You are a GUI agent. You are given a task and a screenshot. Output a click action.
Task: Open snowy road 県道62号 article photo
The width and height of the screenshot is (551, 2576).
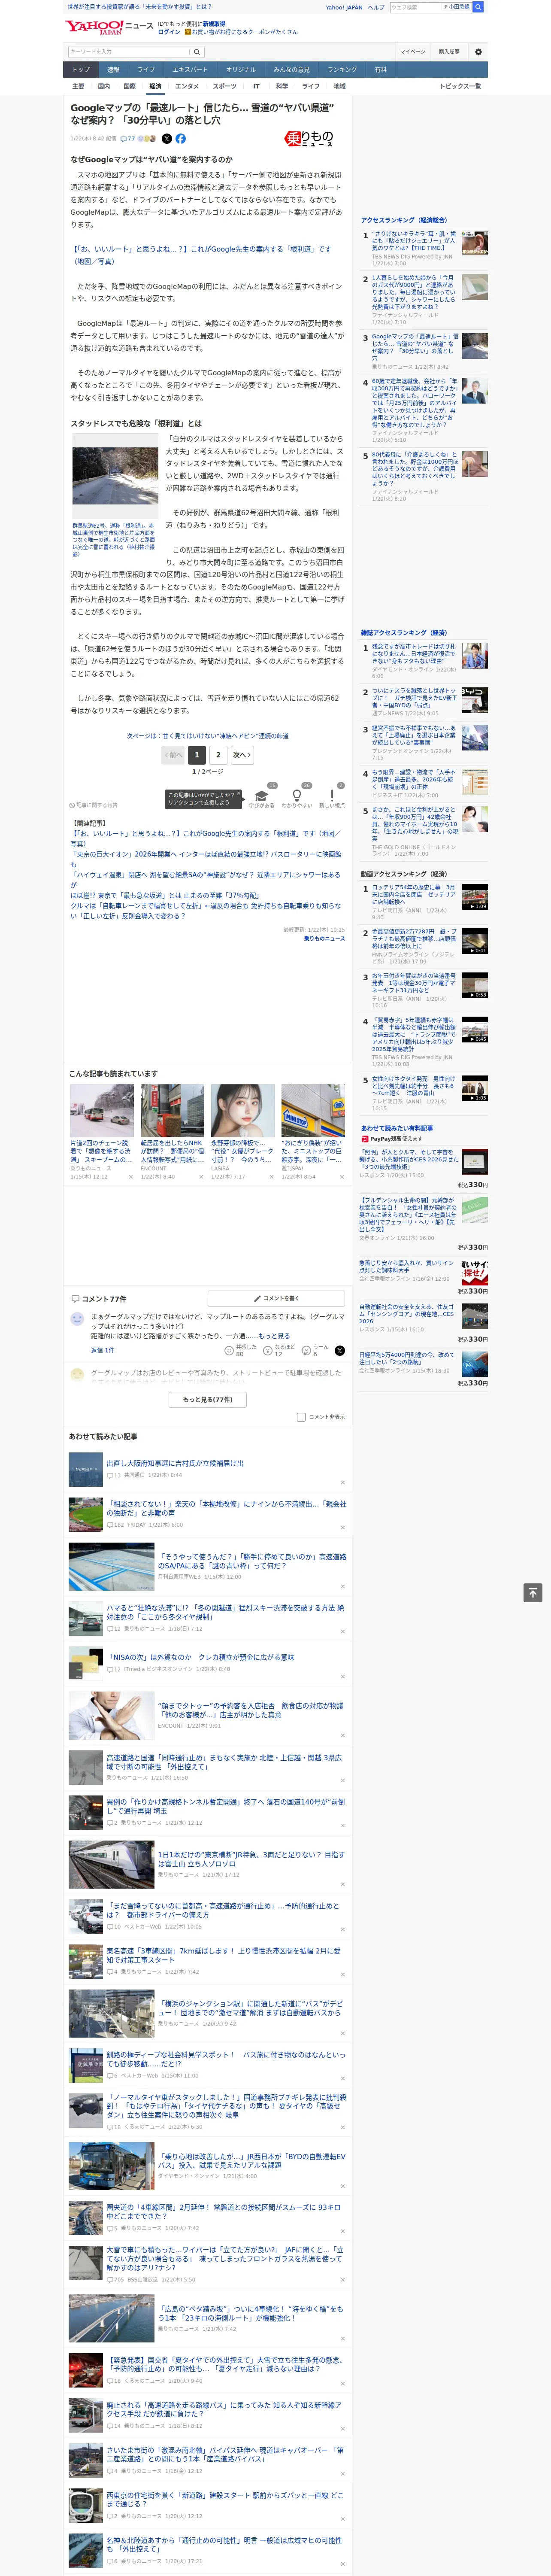115,476
